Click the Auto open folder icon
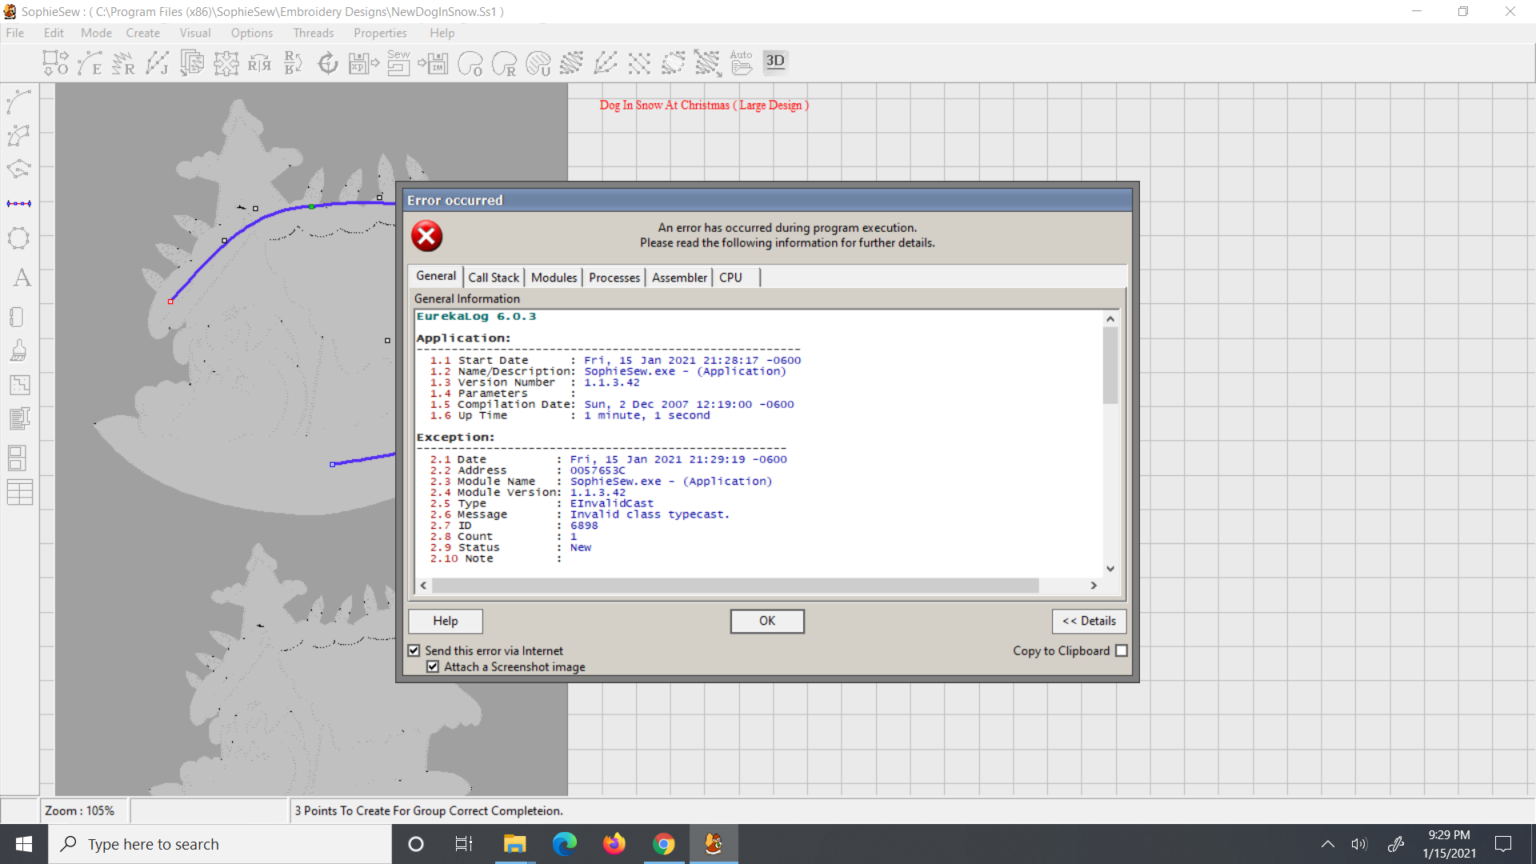The image size is (1536, 864). click(x=741, y=63)
